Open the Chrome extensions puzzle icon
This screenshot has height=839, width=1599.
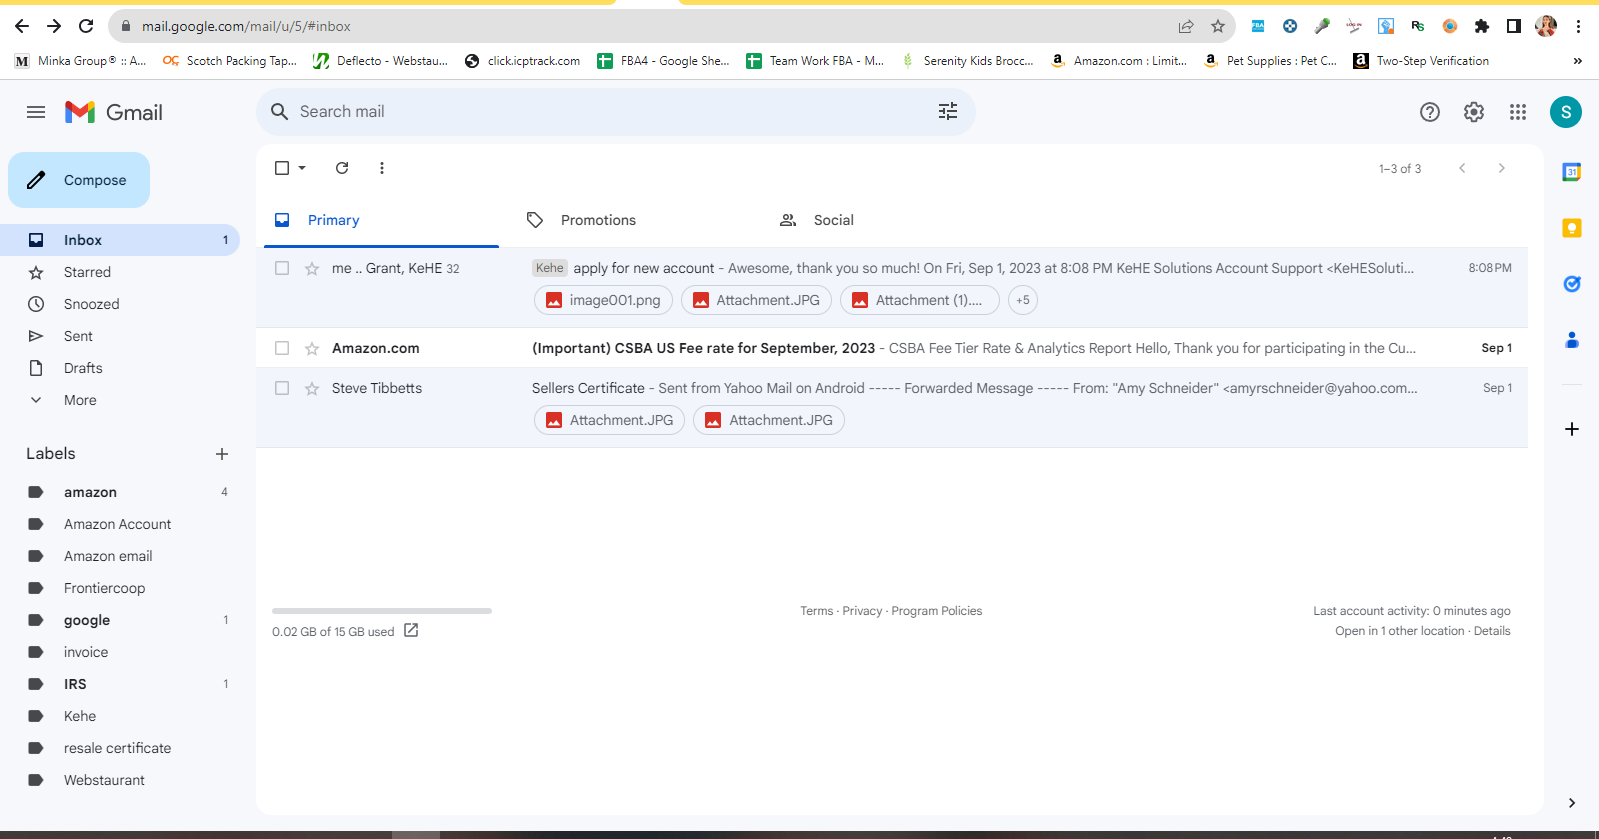[x=1482, y=26]
